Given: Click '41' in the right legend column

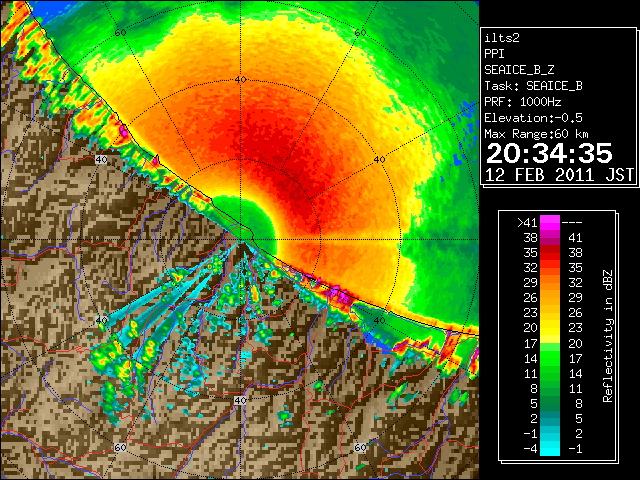Looking at the screenshot, I should coord(575,238).
